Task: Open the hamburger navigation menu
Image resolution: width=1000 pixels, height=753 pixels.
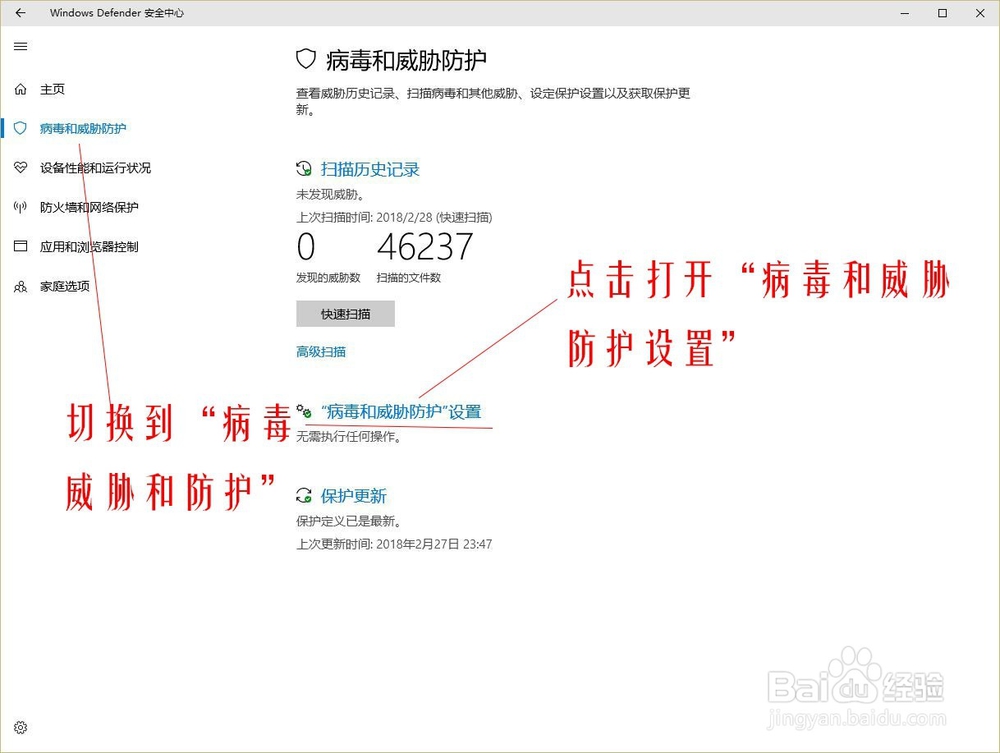Action: [20, 46]
